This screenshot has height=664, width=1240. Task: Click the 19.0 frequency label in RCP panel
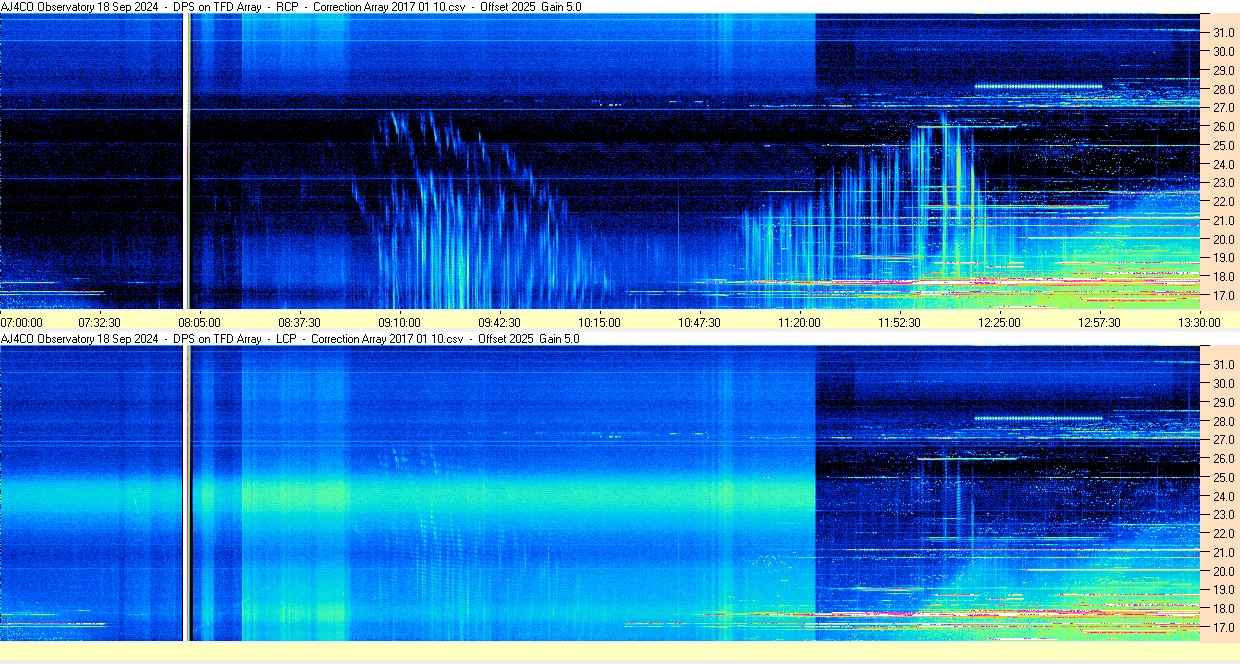coord(1223,259)
